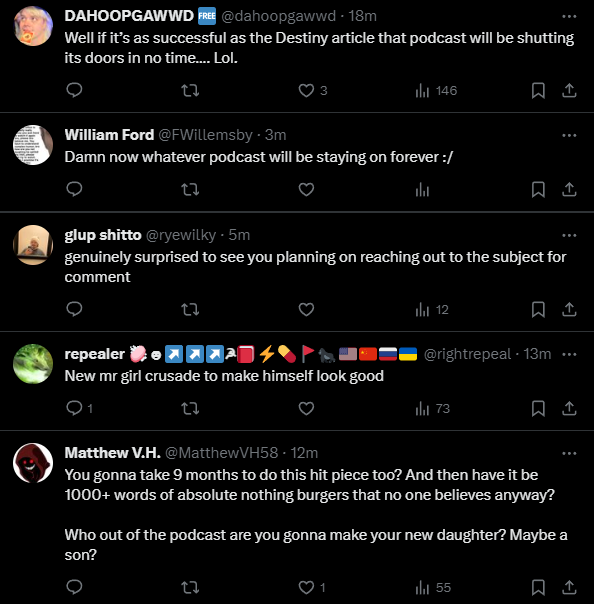Share the repealer tweet
This screenshot has width=594, height=604.
tap(569, 408)
